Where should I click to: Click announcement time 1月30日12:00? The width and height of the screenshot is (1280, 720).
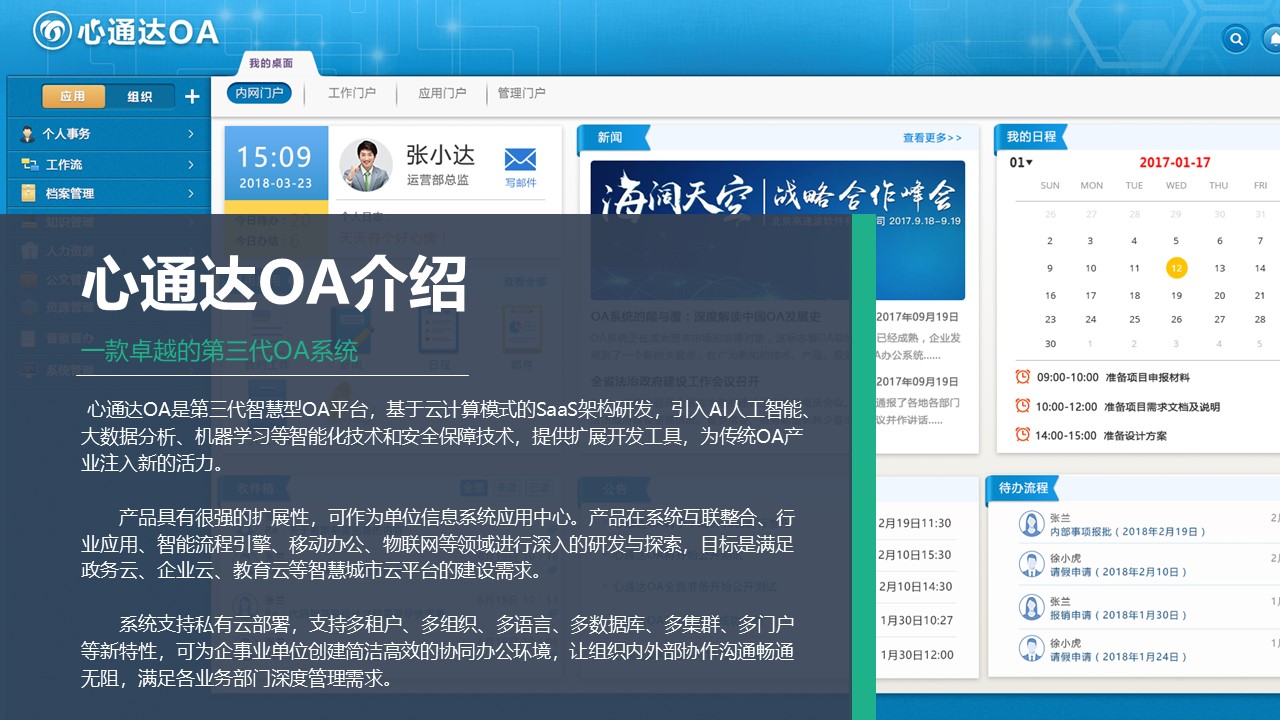pyautogui.click(x=917, y=655)
